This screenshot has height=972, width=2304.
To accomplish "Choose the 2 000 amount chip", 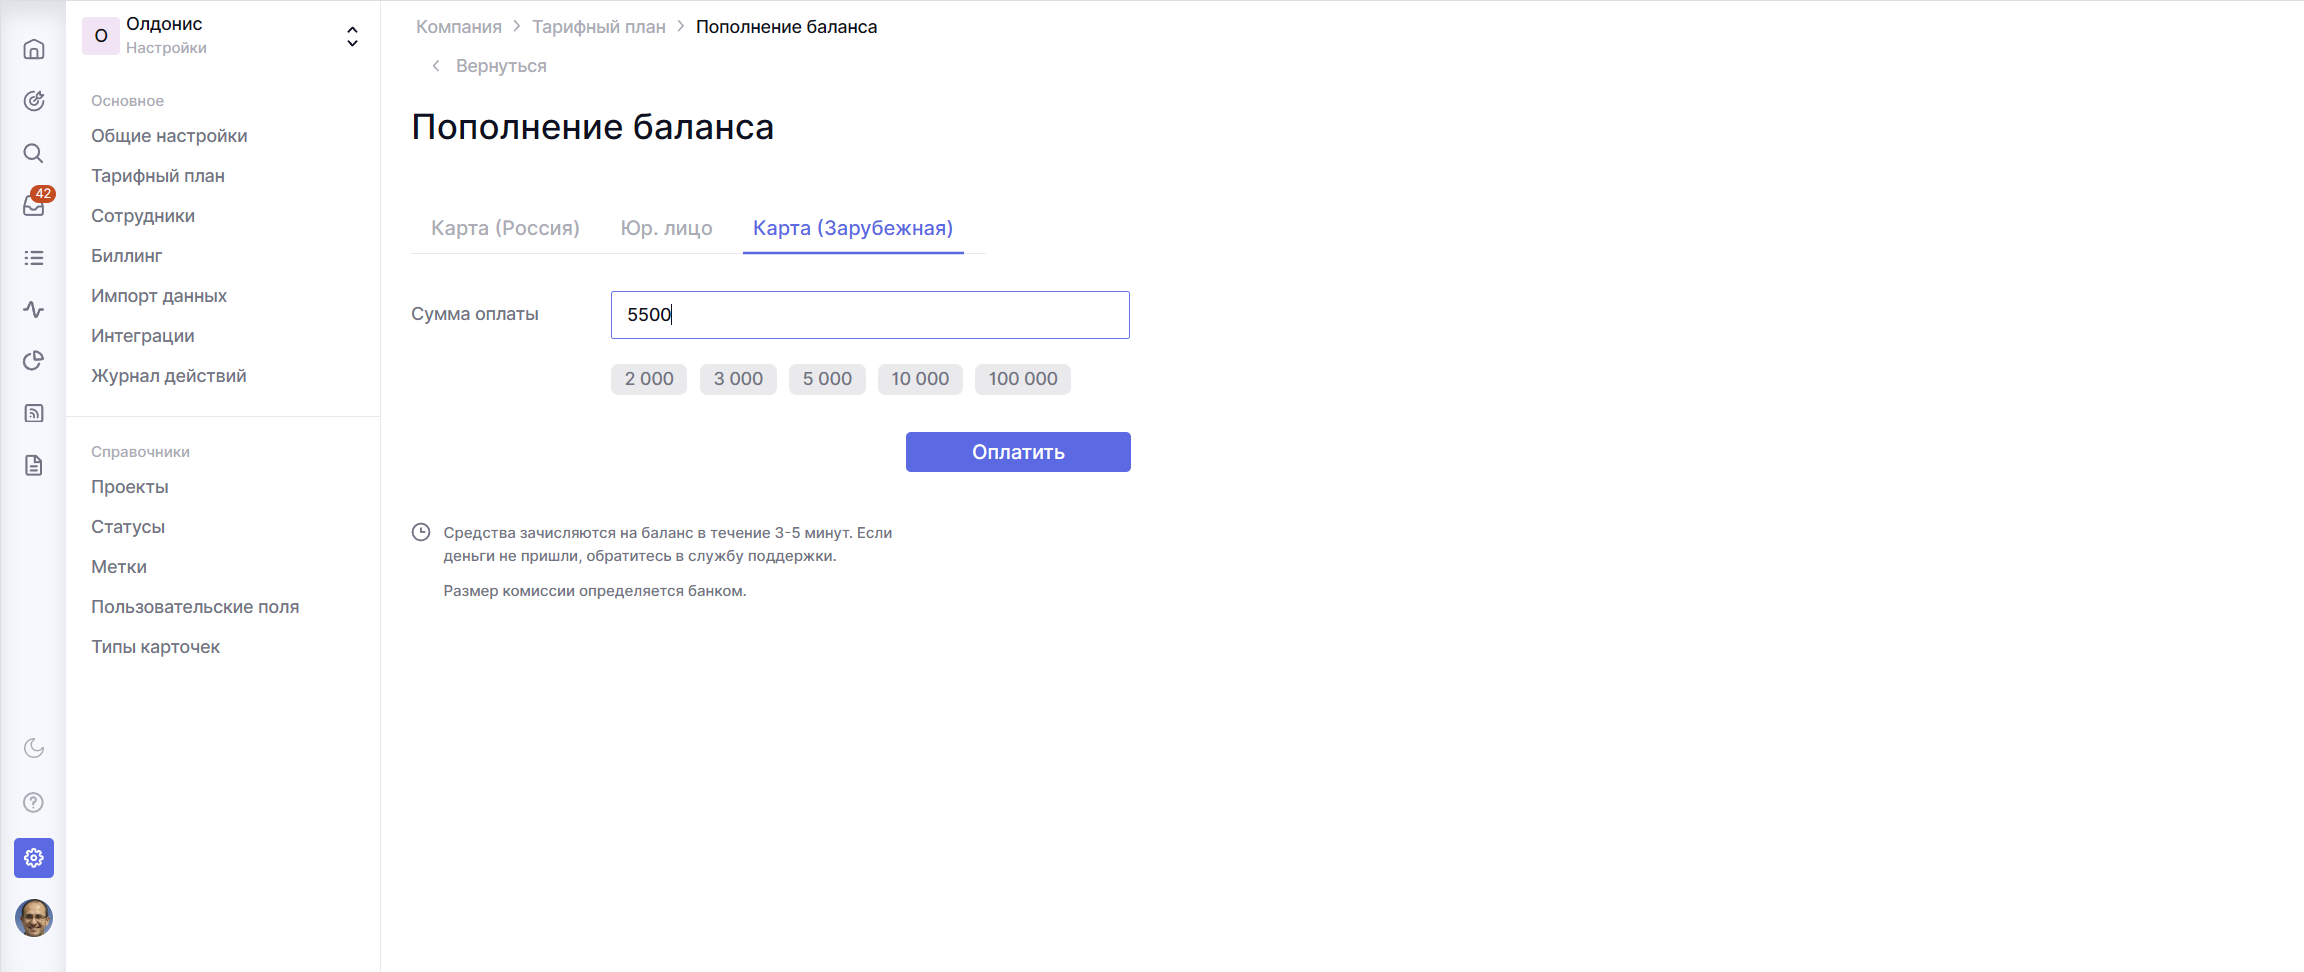I will pos(648,379).
